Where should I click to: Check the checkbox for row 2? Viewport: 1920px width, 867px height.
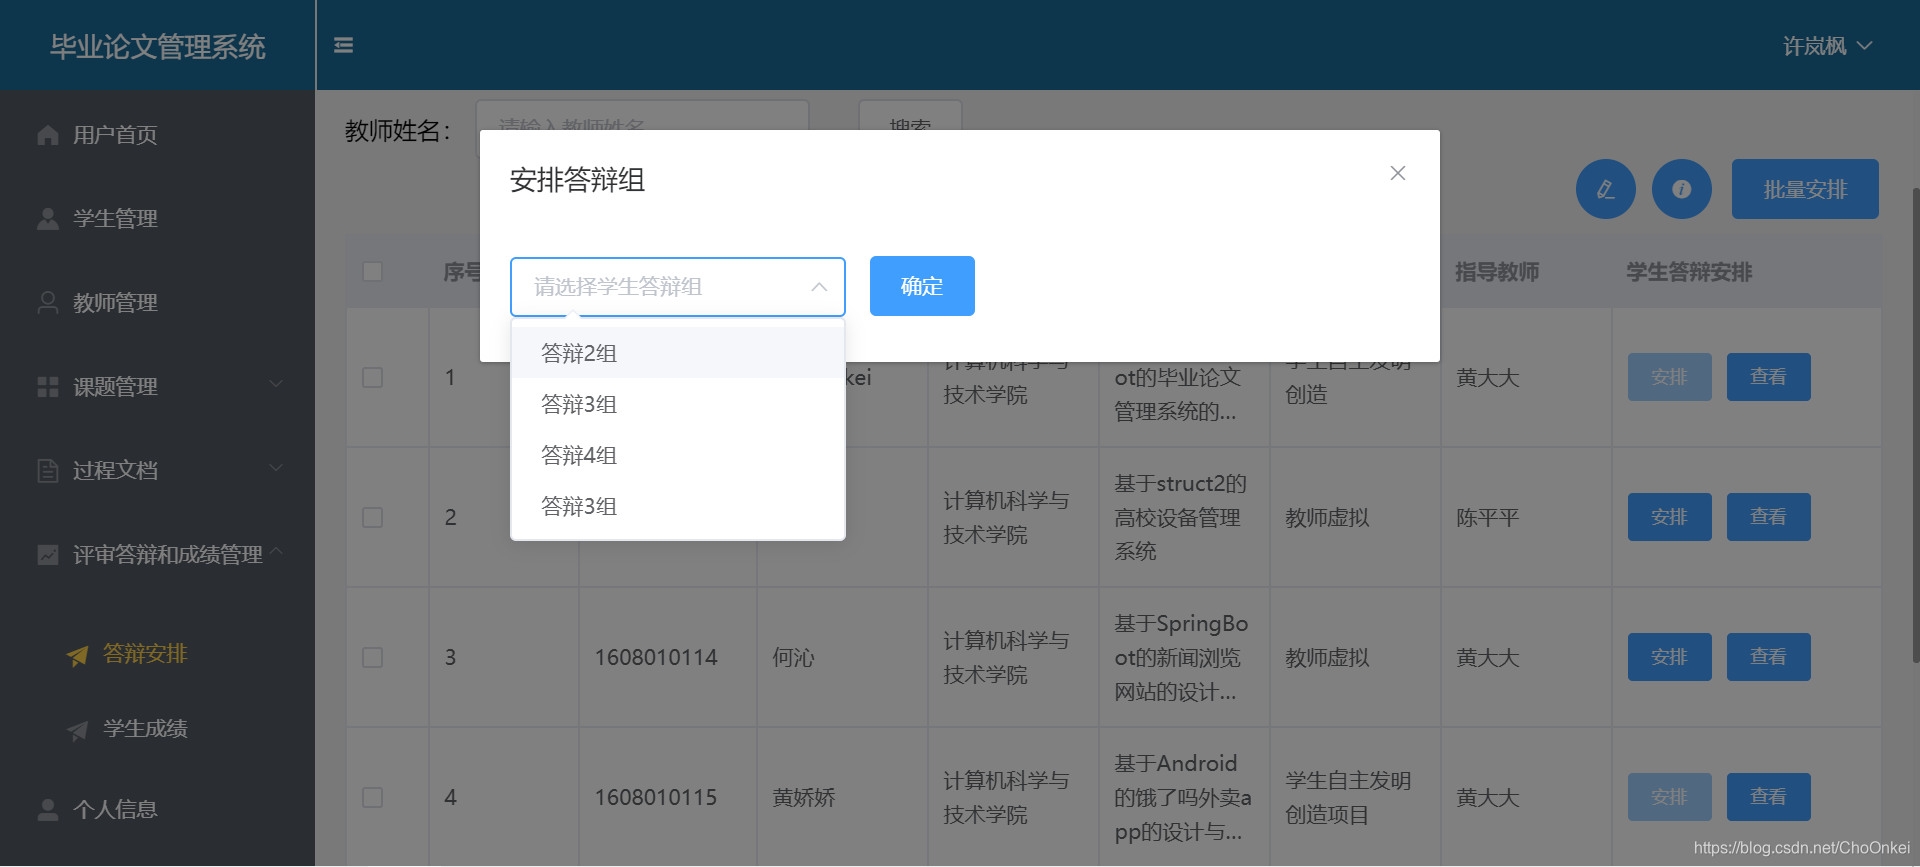pyautogui.click(x=373, y=517)
